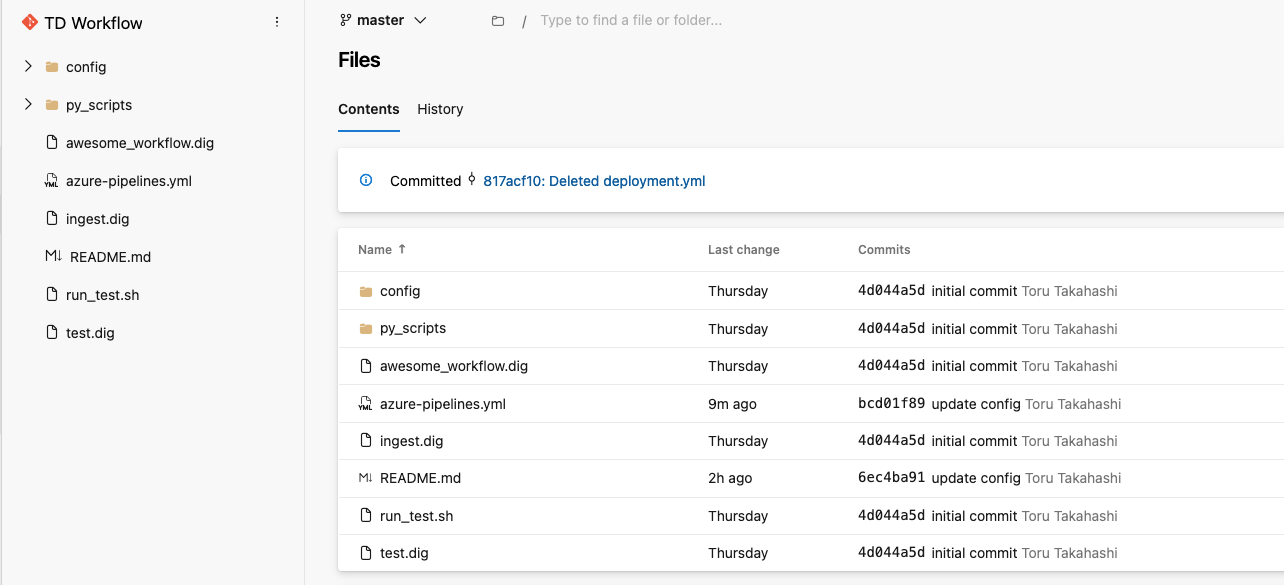The image size is (1284, 585).
Task: Click the config folder icon in file table
Action: (x=365, y=291)
